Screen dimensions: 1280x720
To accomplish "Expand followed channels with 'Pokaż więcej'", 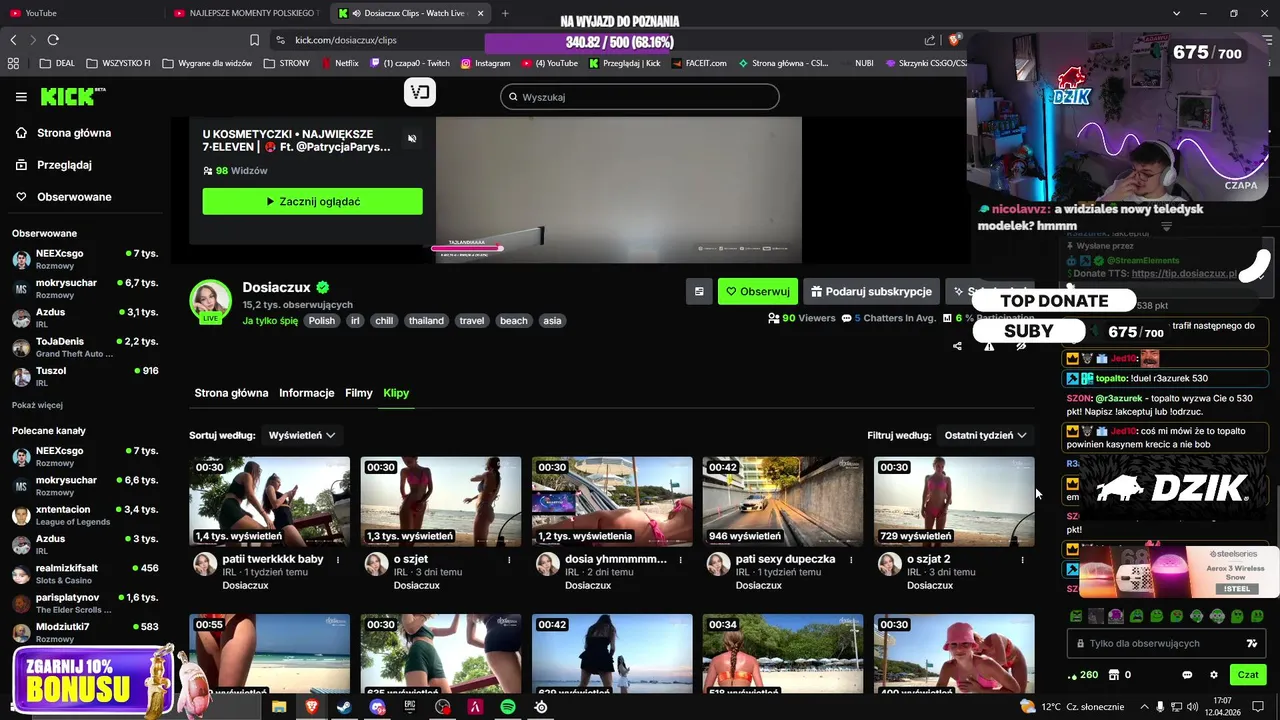I will click(37, 405).
